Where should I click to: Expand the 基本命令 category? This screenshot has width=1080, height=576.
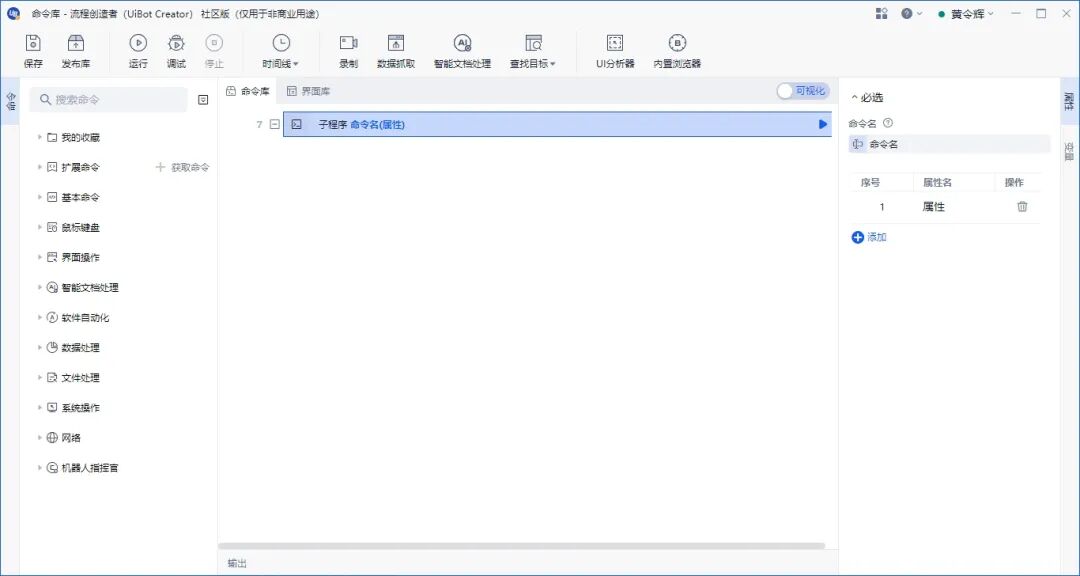pos(40,198)
